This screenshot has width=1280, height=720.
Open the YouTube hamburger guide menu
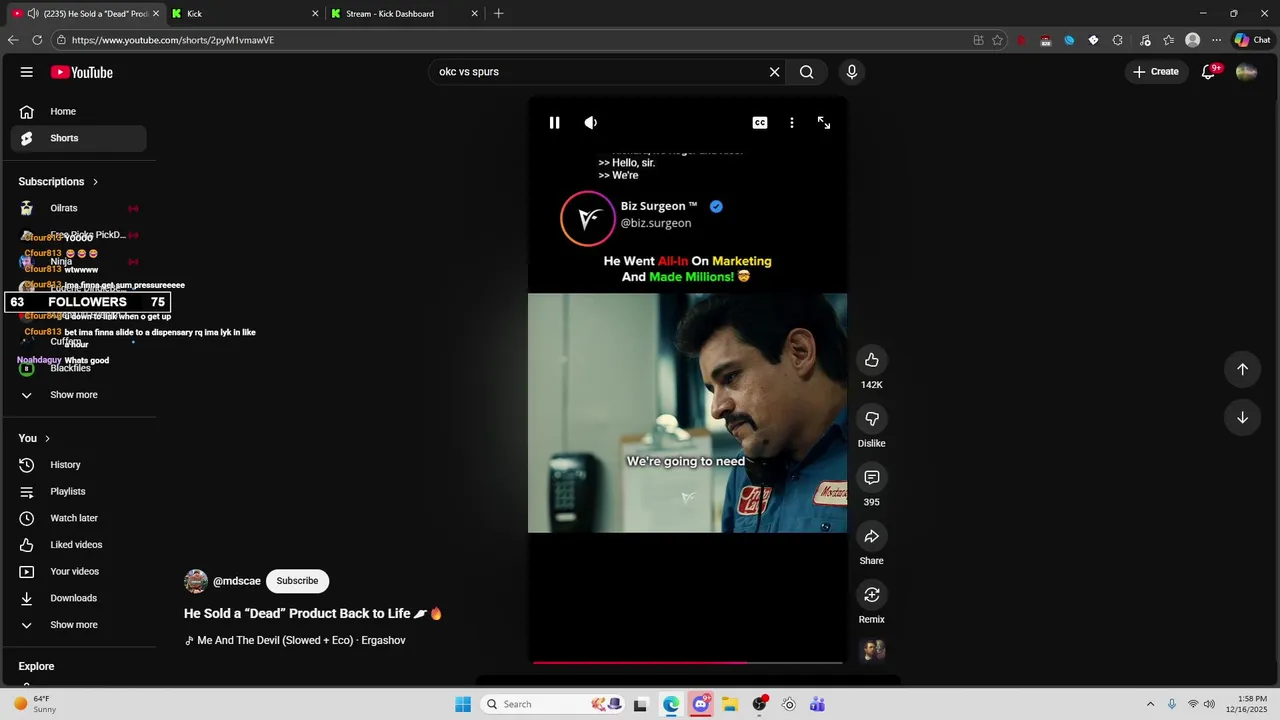point(27,72)
